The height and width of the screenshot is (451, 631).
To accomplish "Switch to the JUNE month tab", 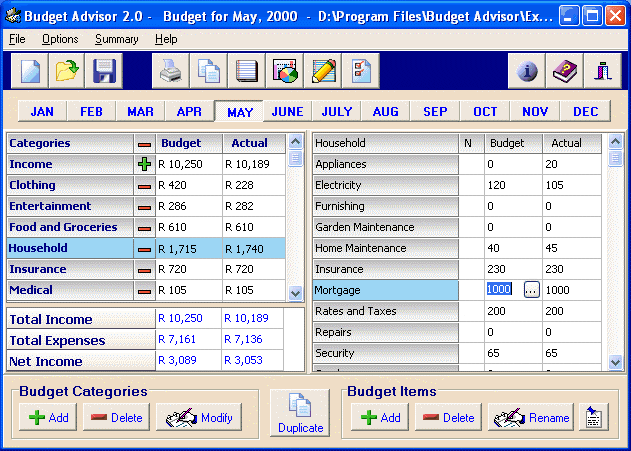I will coord(287,111).
